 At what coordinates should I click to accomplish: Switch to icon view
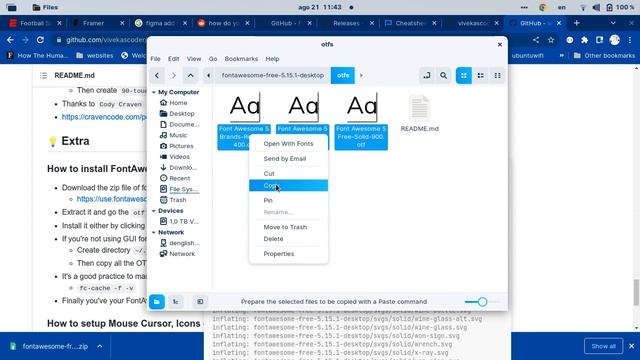[464, 76]
